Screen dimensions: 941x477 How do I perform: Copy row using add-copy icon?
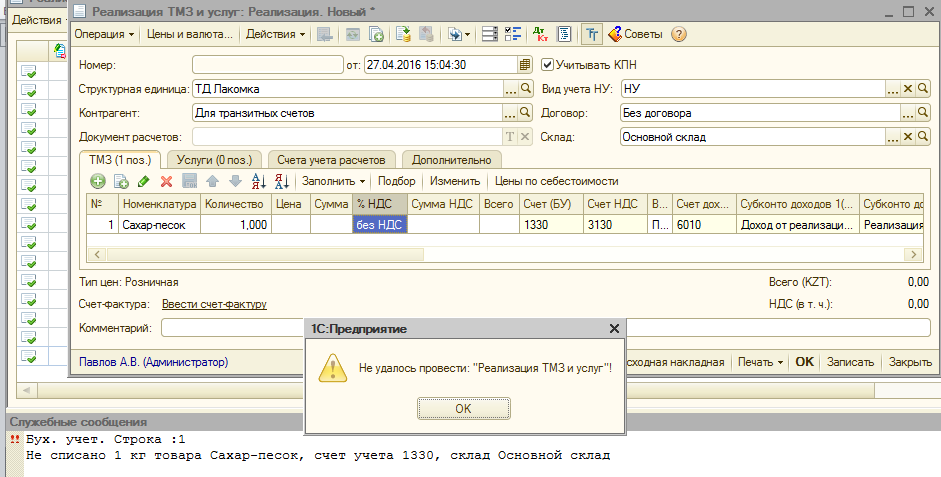pos(121,181)
